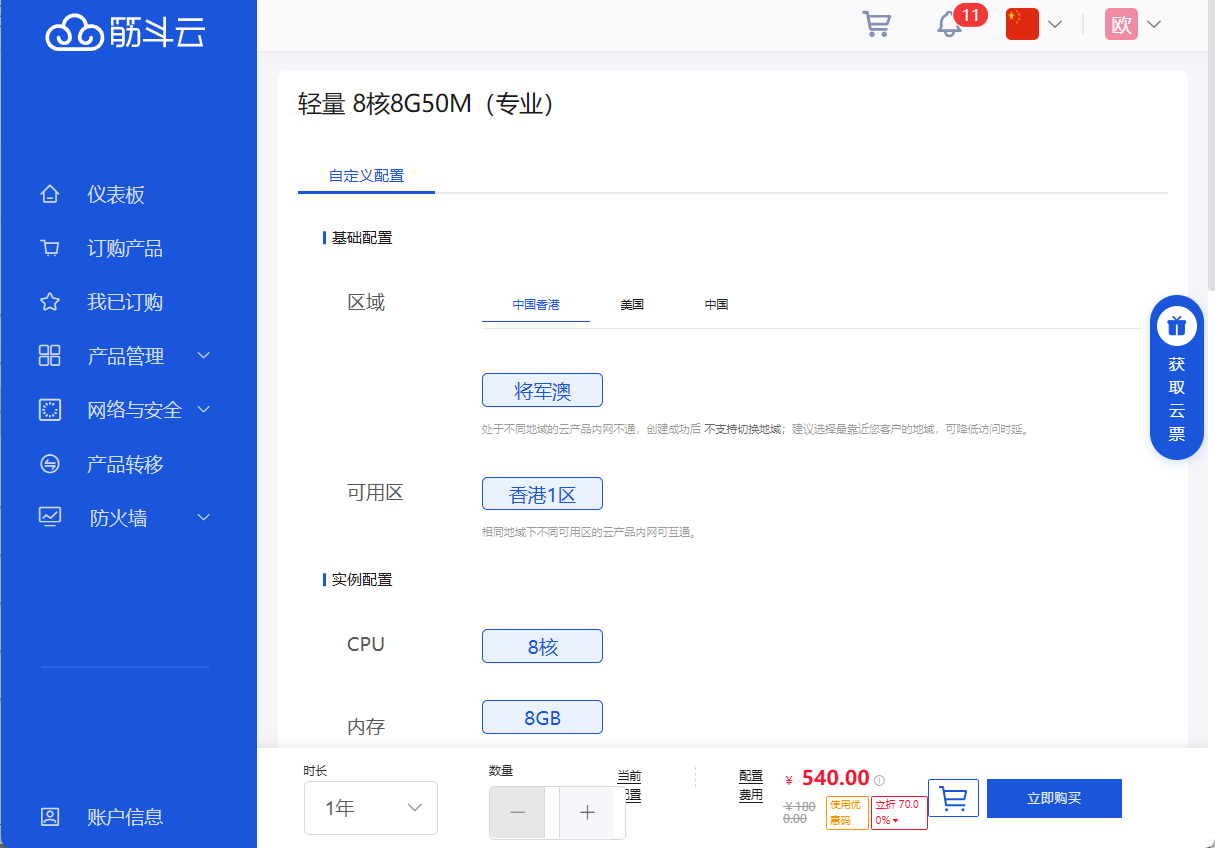Switch region to the 中国 tab
1215x848 pixels.
coord(716,304)
